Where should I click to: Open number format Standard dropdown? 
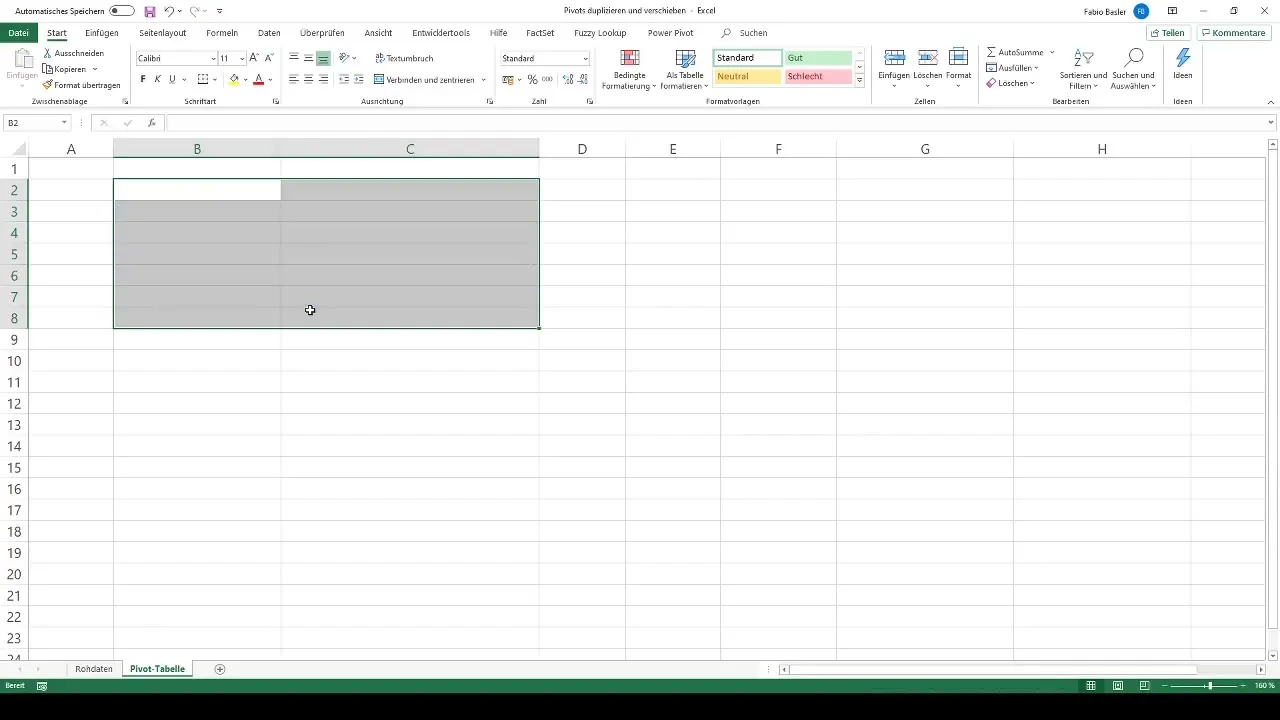click(585, 59)
